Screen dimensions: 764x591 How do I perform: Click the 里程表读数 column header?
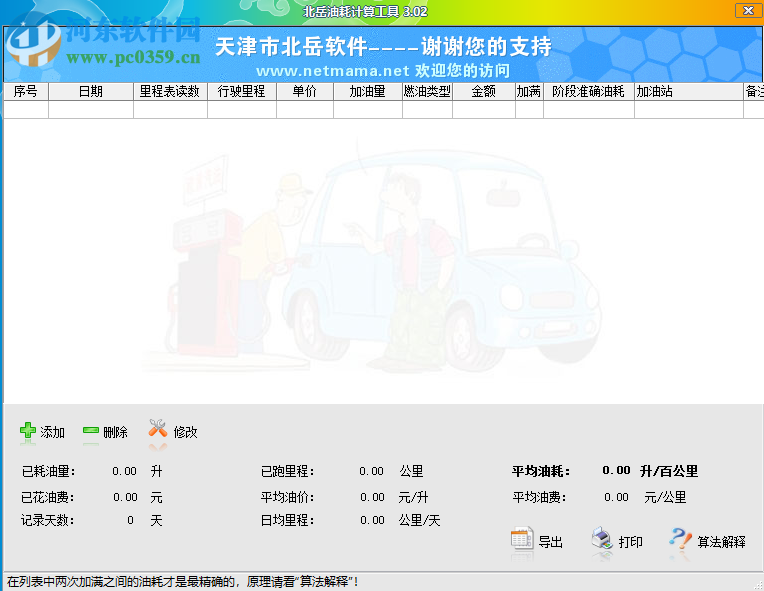pos(170,92)
